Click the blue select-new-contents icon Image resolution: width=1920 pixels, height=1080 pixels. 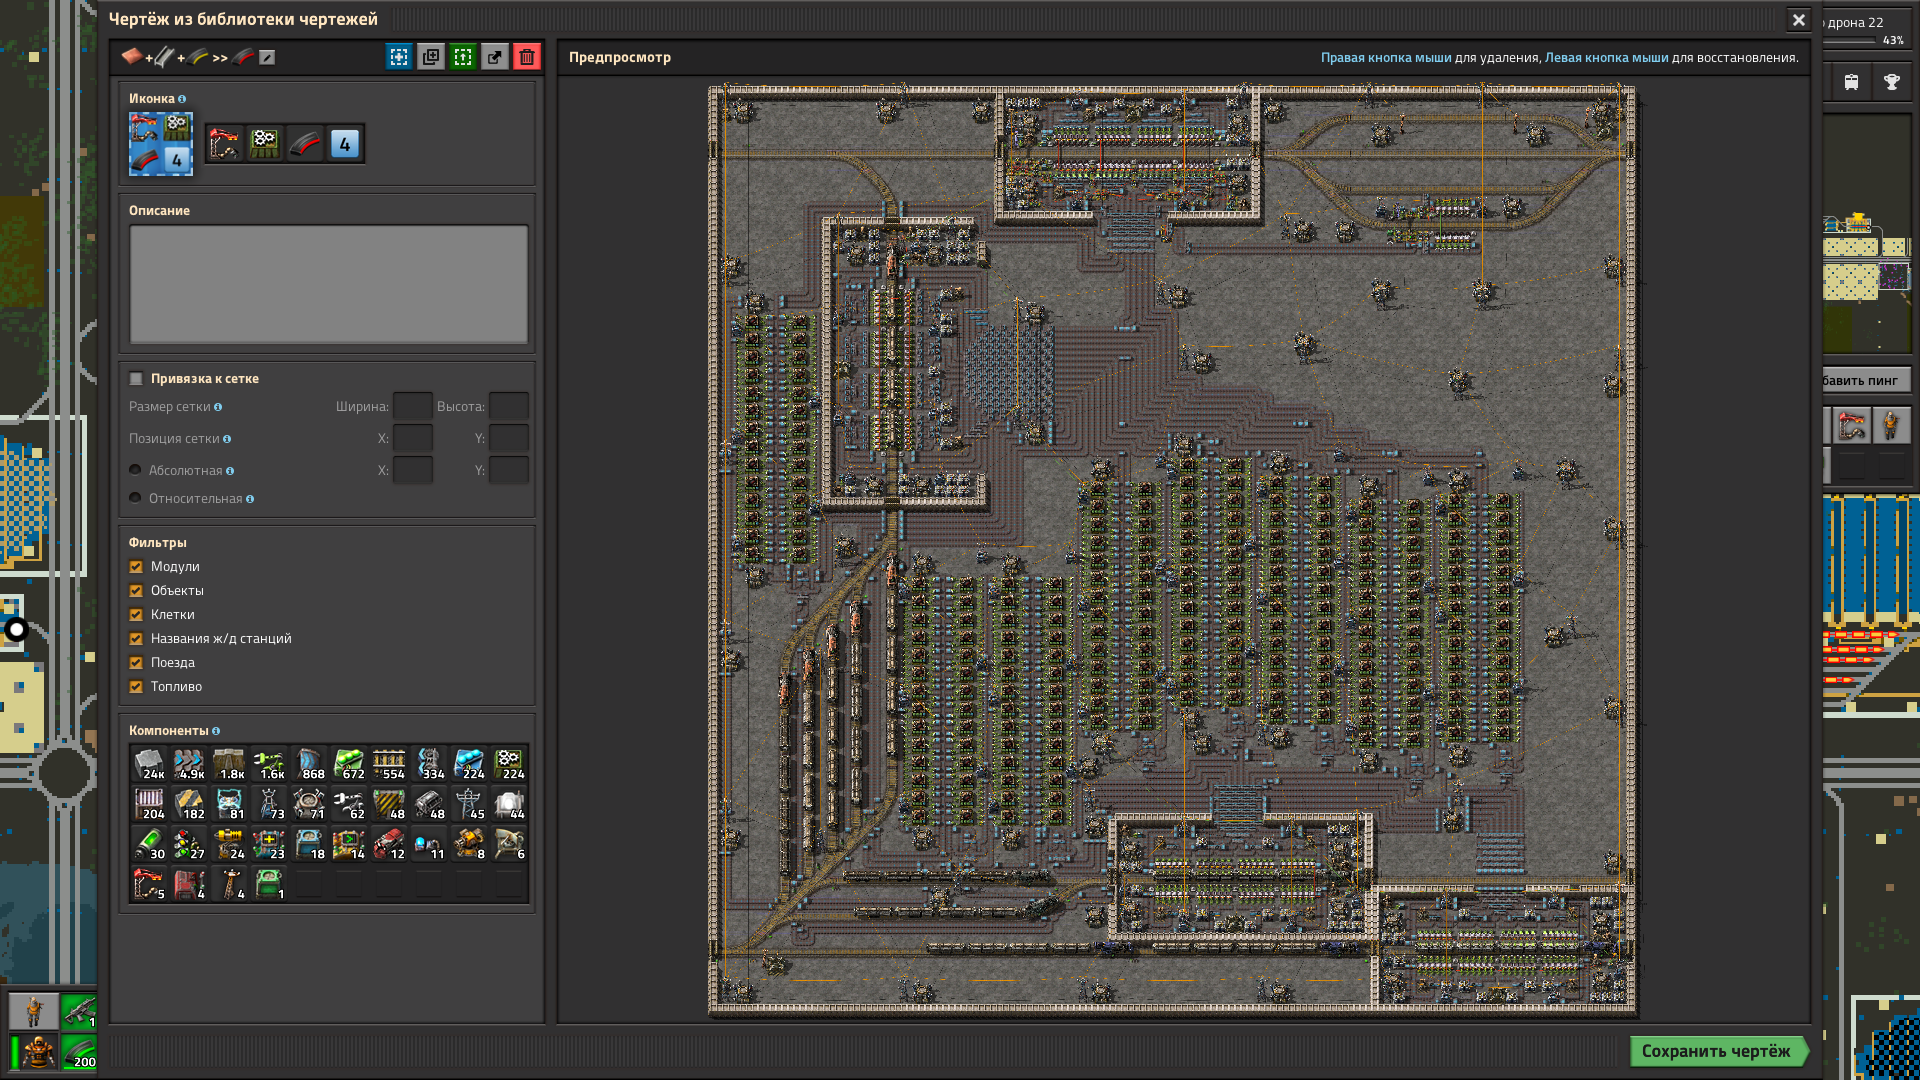[399, 57]
